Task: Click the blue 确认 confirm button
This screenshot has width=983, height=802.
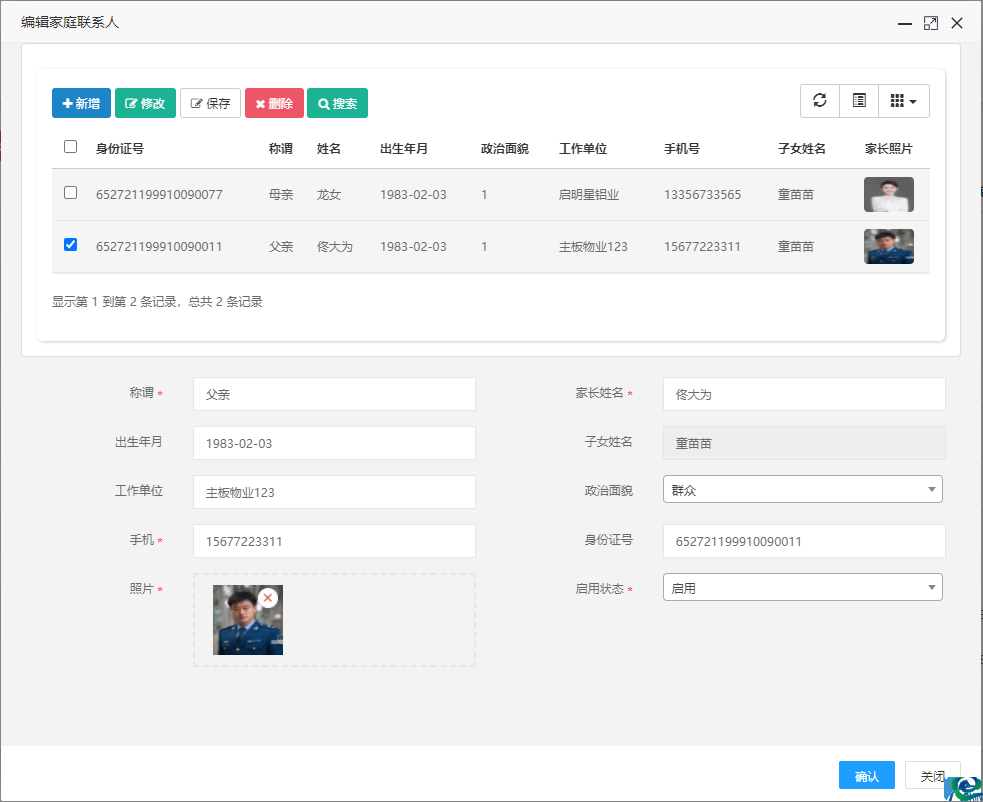Action: coord(866,776)
